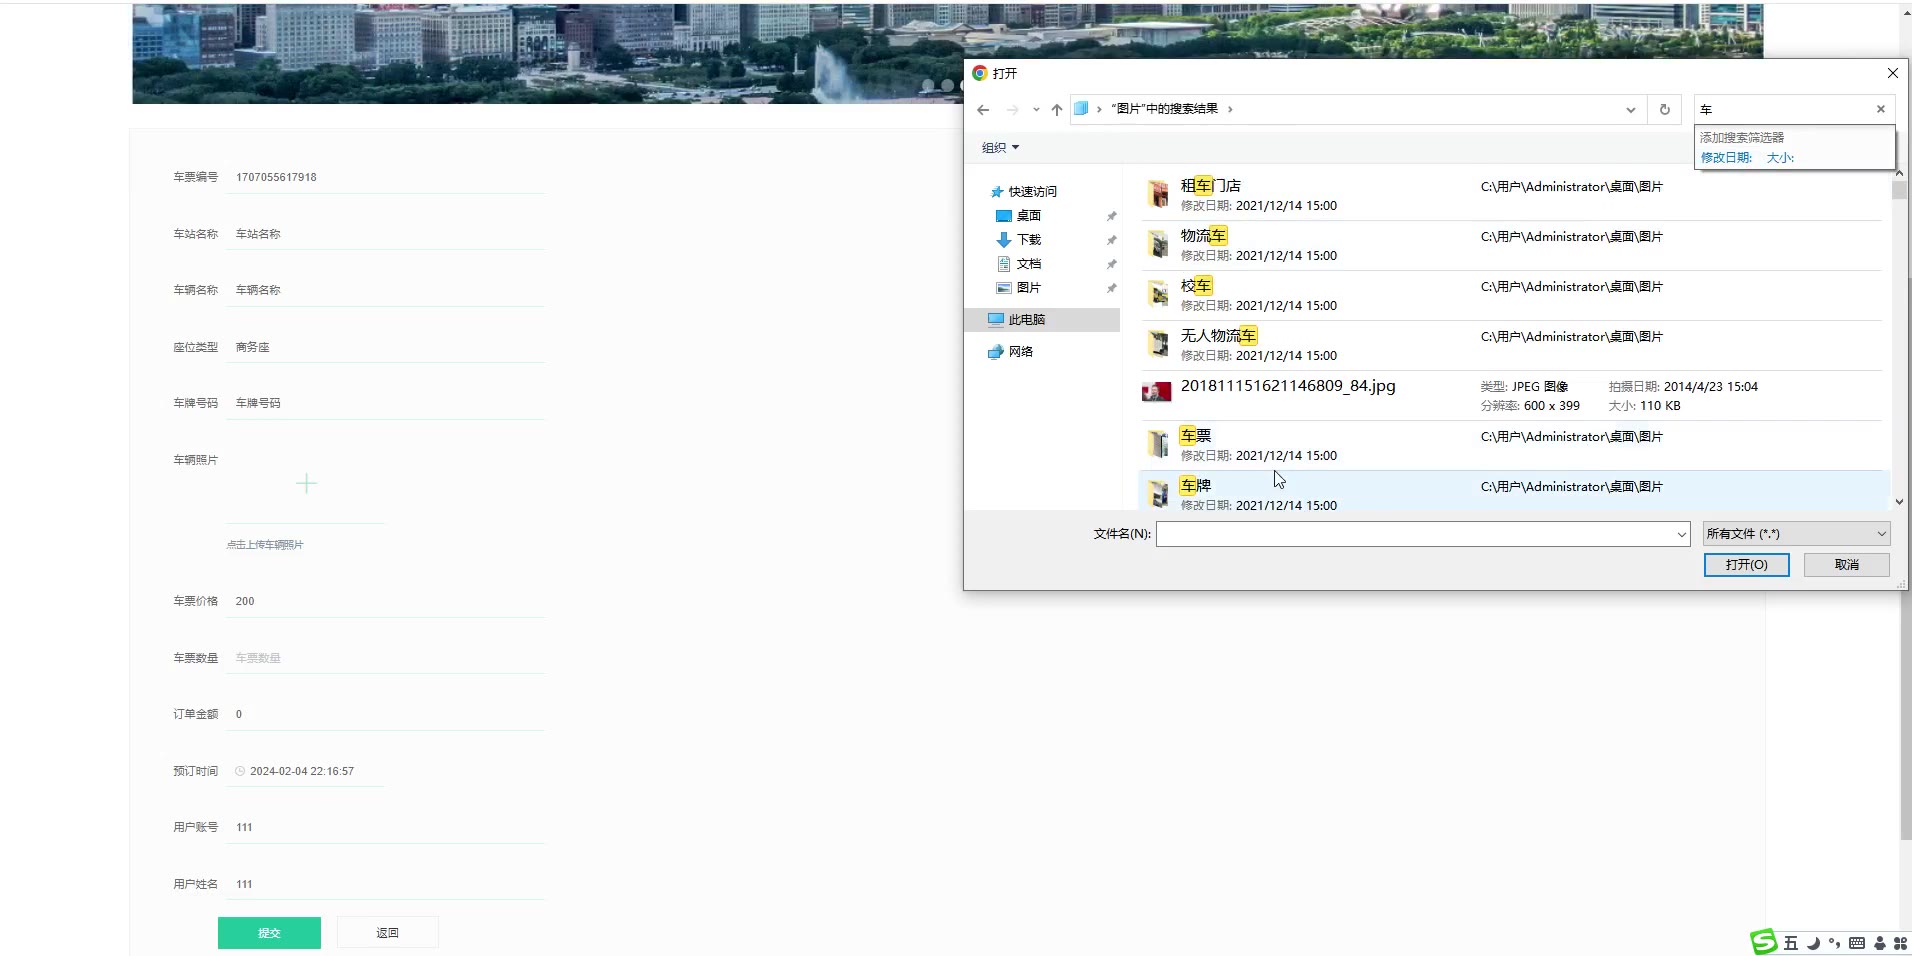The width and height of the screenshot is (1912, 956).
Task: Unpin 图片 using its pin icon
Action: (1111, 288)
